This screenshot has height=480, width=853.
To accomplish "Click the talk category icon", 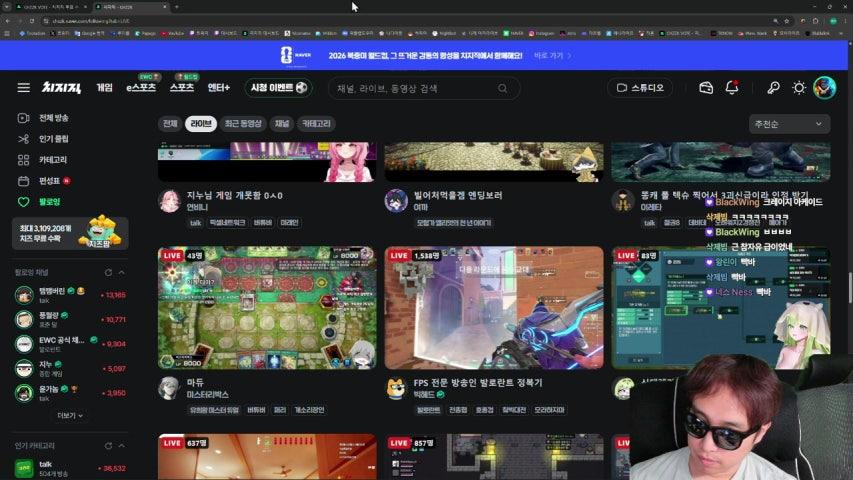I will [24, 468].
